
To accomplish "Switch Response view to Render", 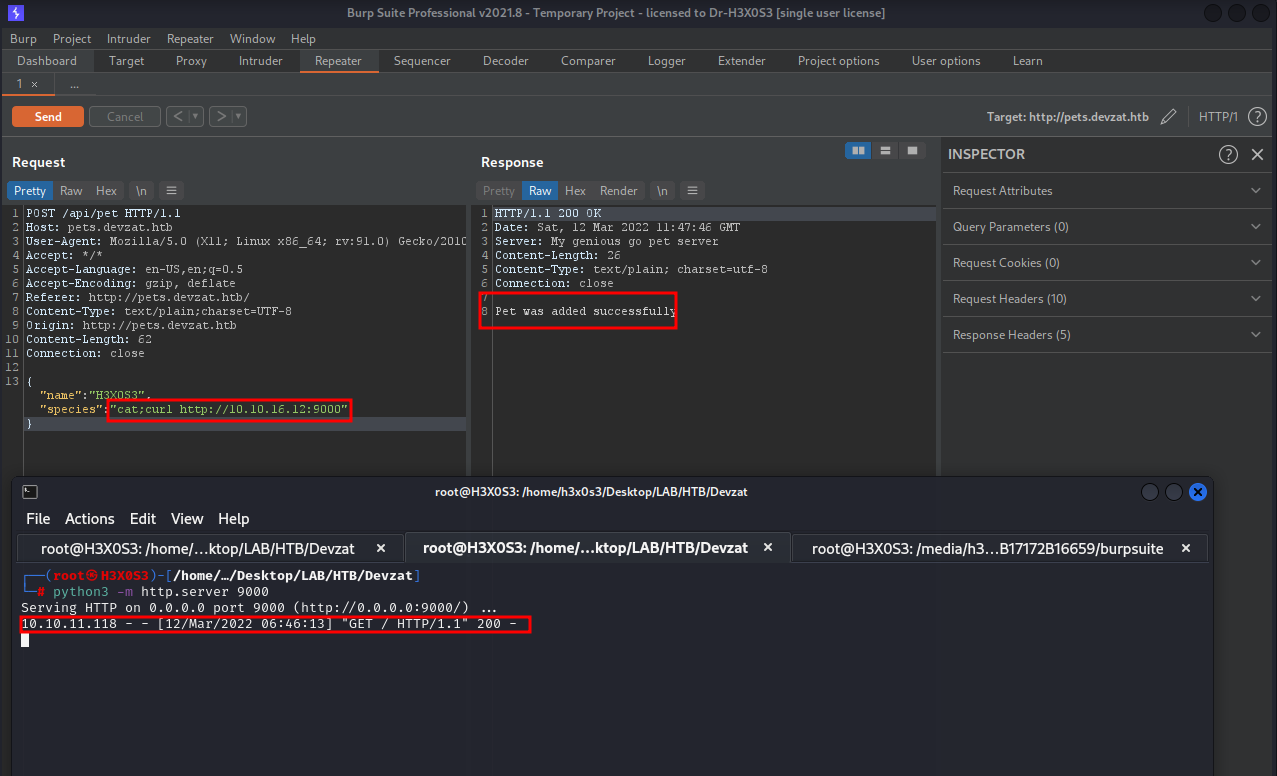I will (x=619, y=190).
